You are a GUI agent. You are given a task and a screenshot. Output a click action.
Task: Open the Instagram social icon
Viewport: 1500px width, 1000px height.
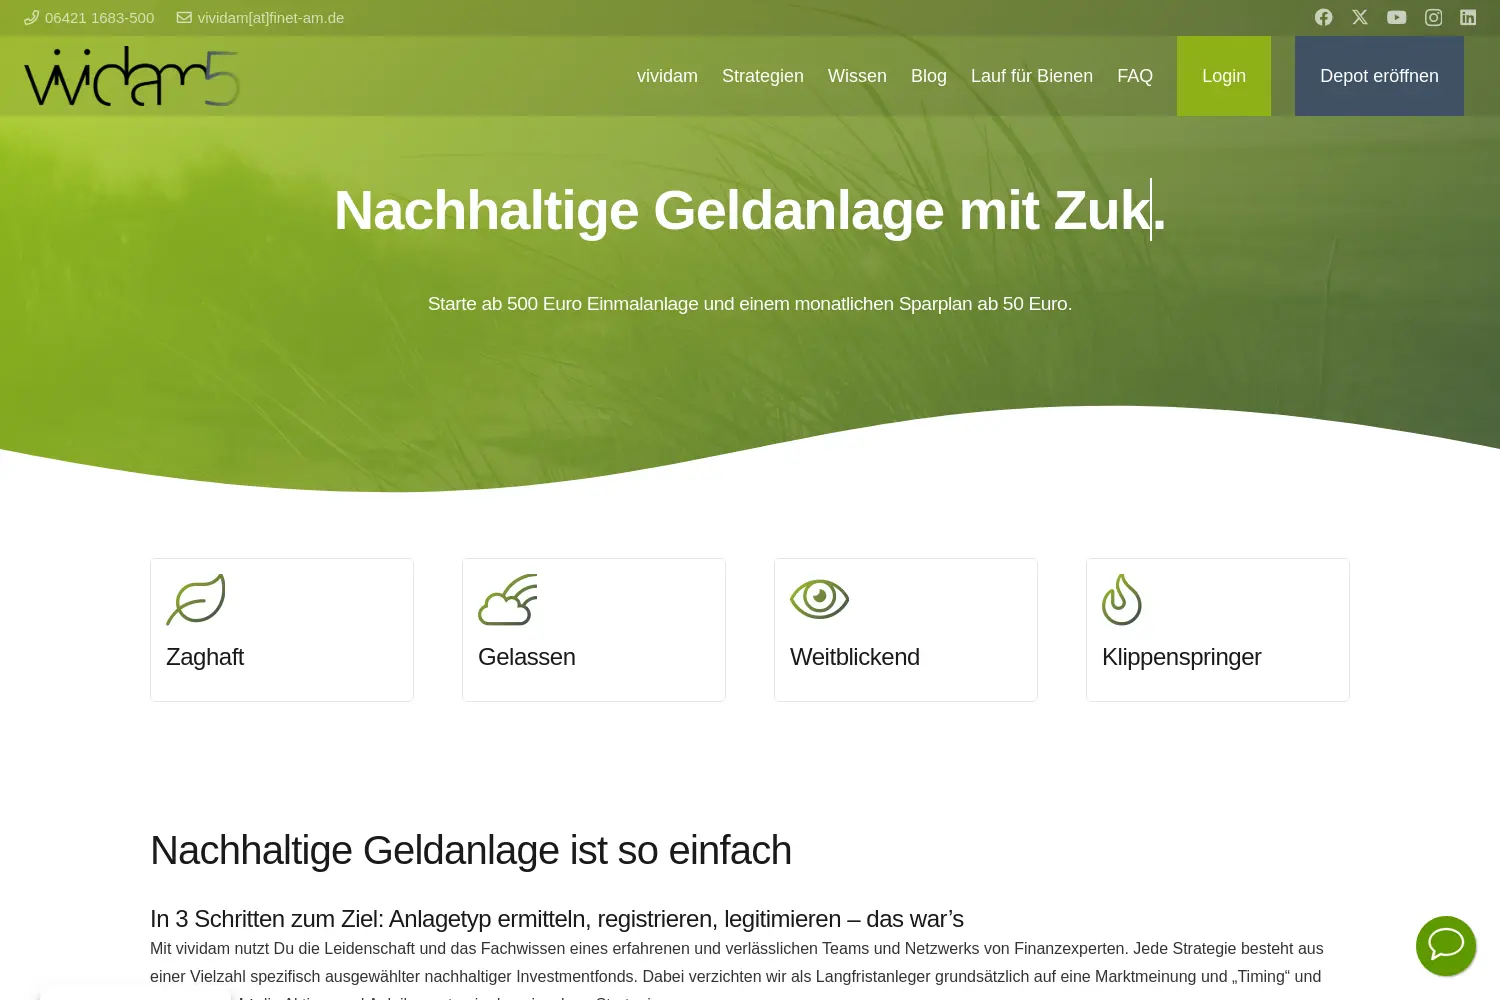[x=1433, y=17]
